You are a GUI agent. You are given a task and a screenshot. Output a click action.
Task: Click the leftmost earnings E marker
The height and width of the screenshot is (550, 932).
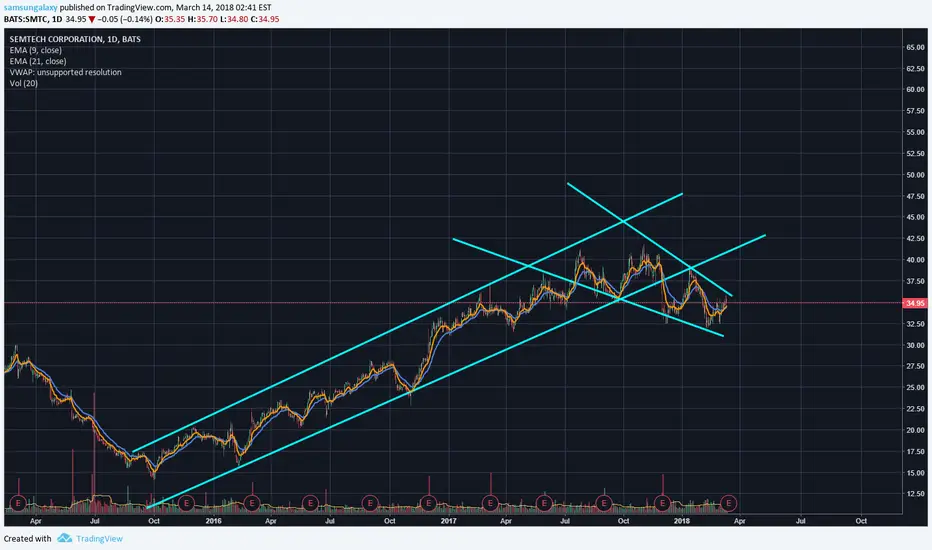(18, 504)
